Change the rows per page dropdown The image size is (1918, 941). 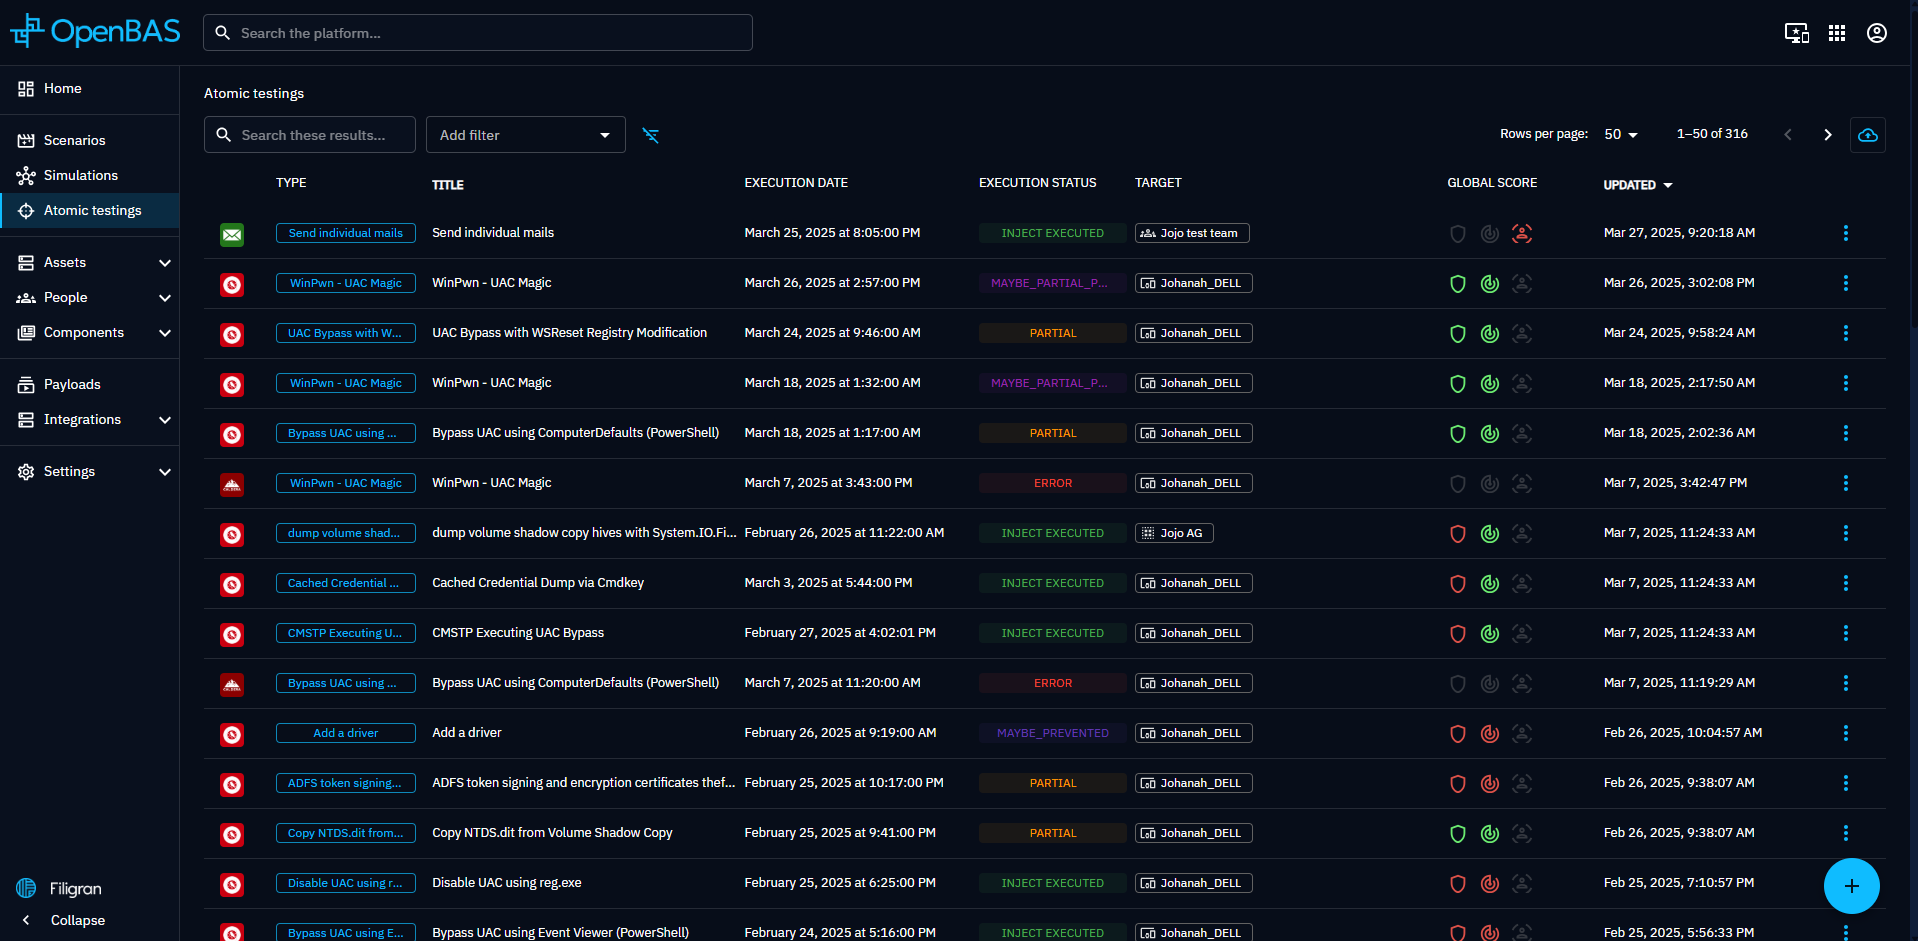click(1620, 135)
